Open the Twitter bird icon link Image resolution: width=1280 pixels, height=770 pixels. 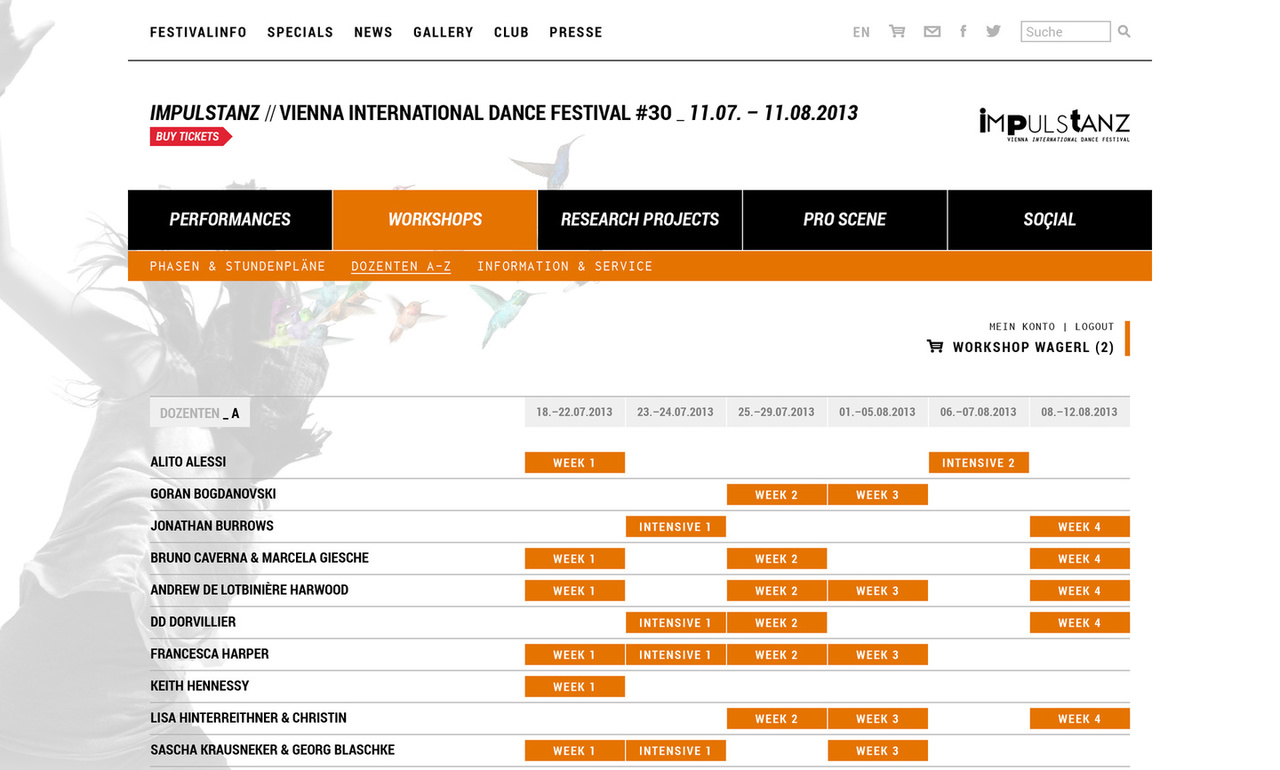[x=993, y=31]
